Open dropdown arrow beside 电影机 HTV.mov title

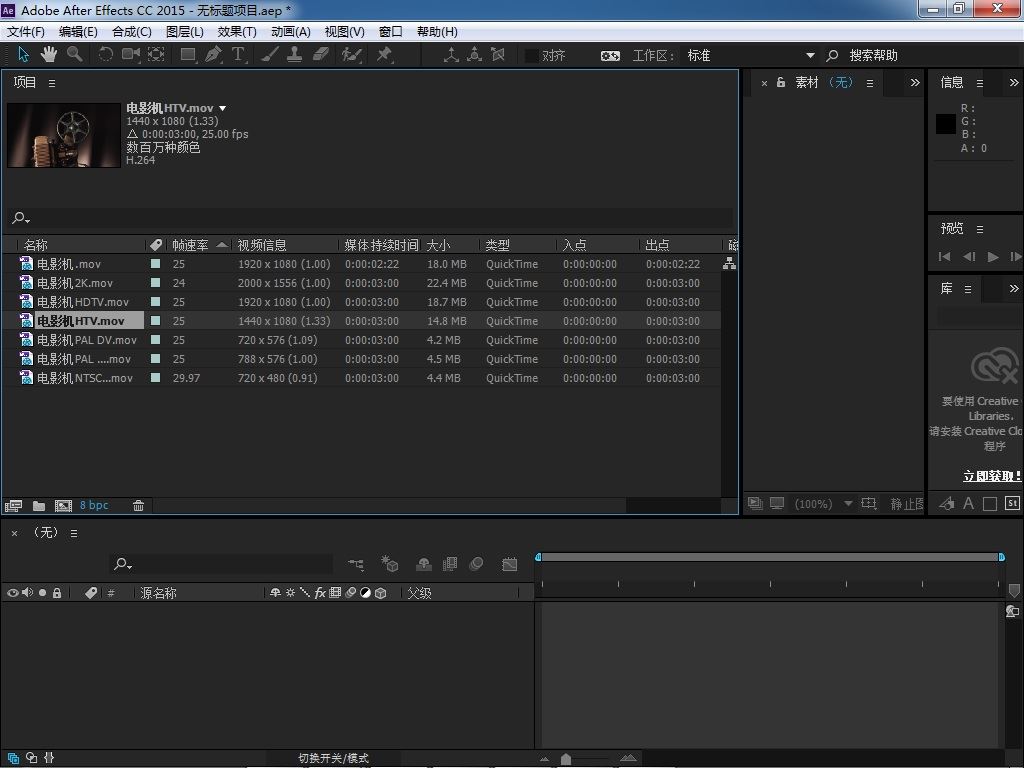point(223,108)
